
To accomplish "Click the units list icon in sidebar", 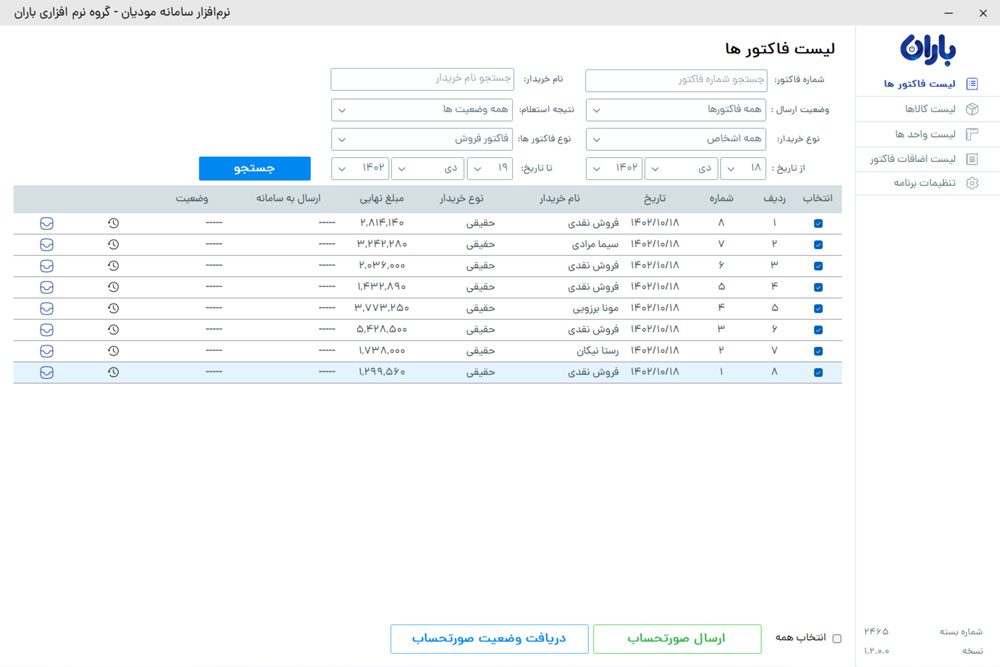I will tap(972, 134).
